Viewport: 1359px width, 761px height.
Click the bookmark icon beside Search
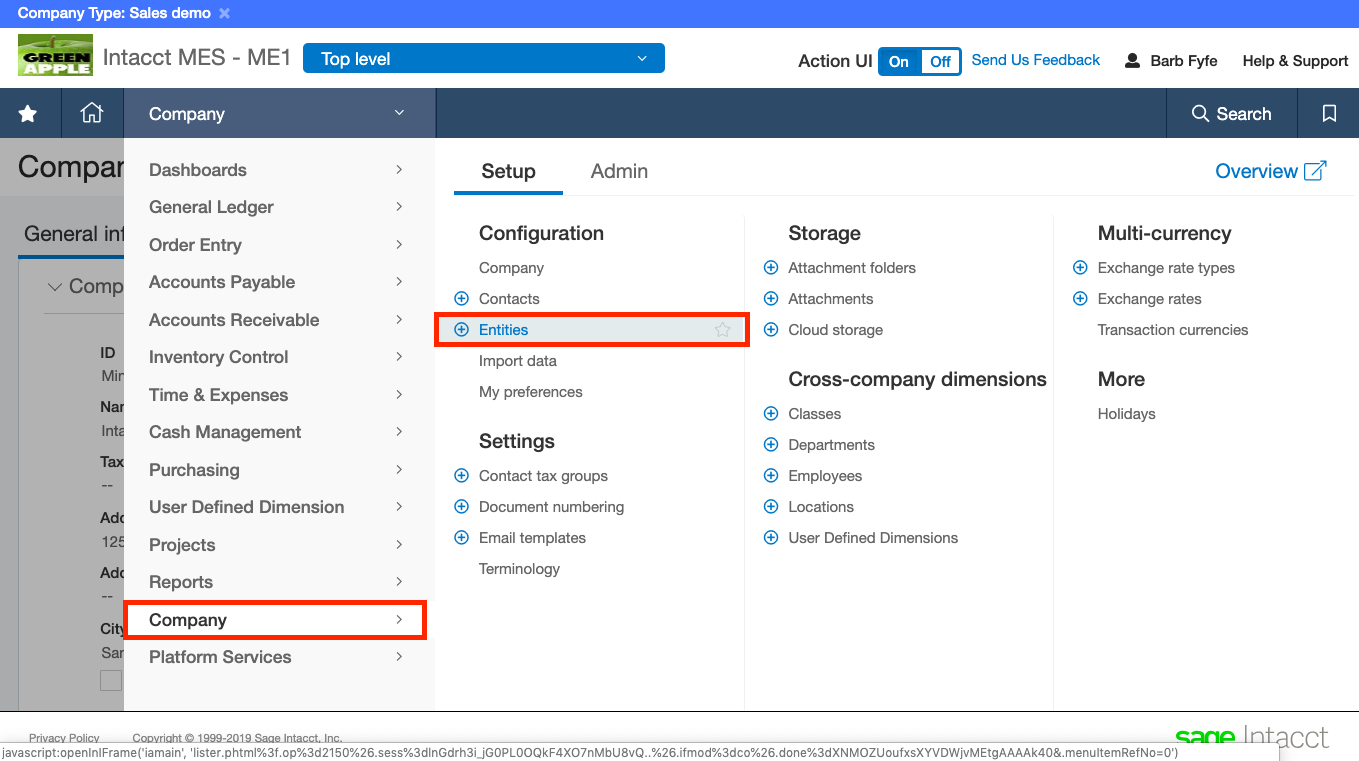pyautogui.click(x=1329, y=114)
